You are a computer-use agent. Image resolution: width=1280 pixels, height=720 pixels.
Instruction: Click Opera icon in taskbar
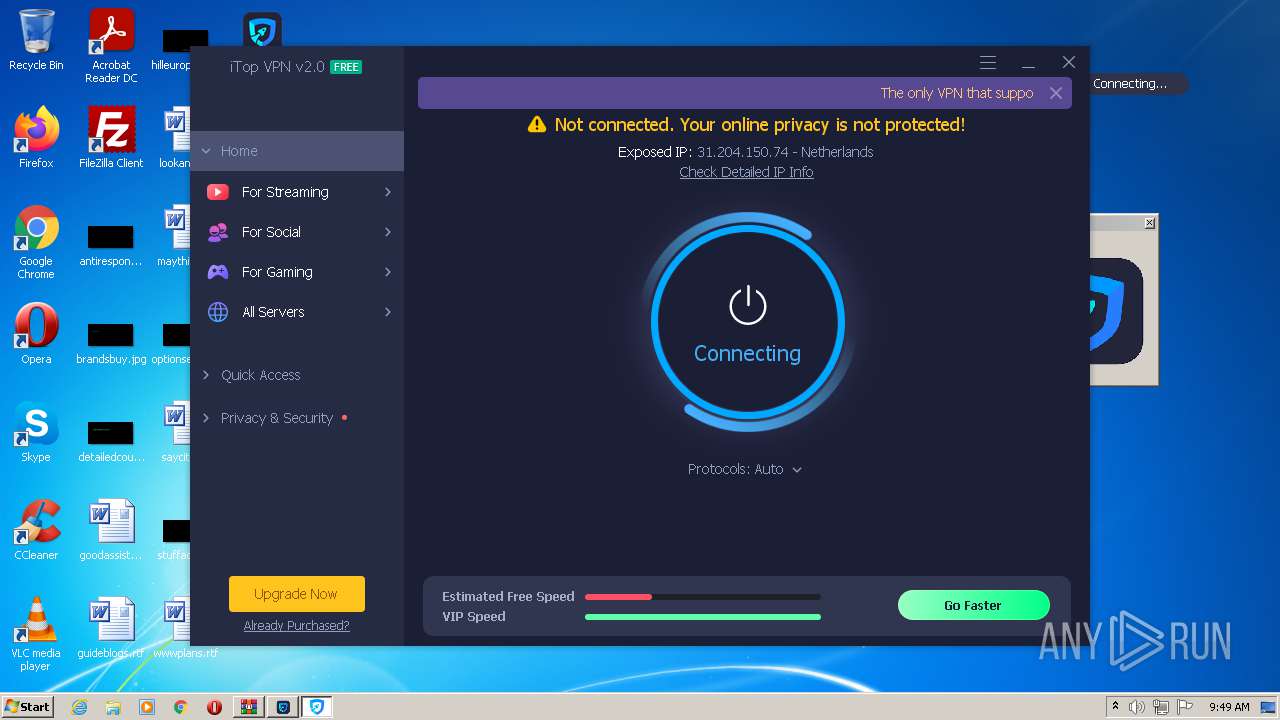pyautogui.click(x=215, y=707)
